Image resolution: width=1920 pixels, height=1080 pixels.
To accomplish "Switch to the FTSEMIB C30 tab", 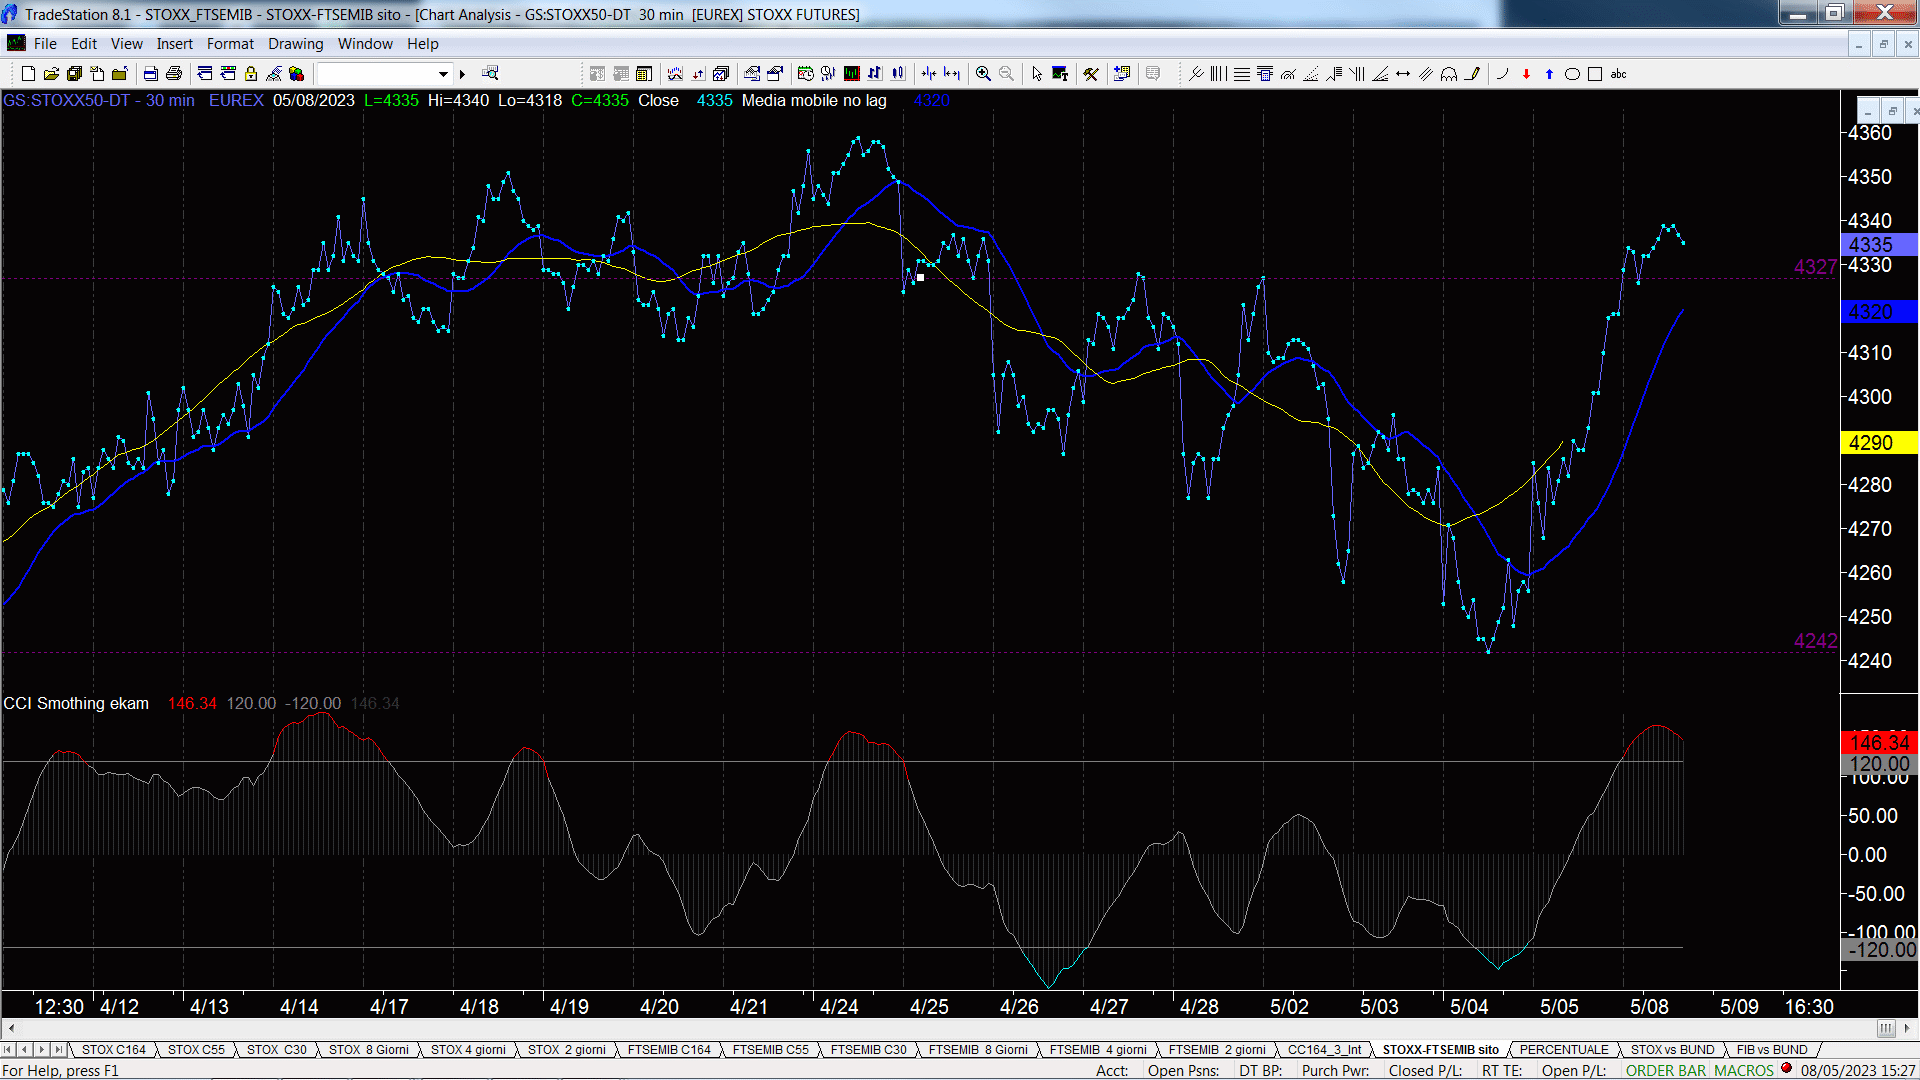I will point(869,1050).
